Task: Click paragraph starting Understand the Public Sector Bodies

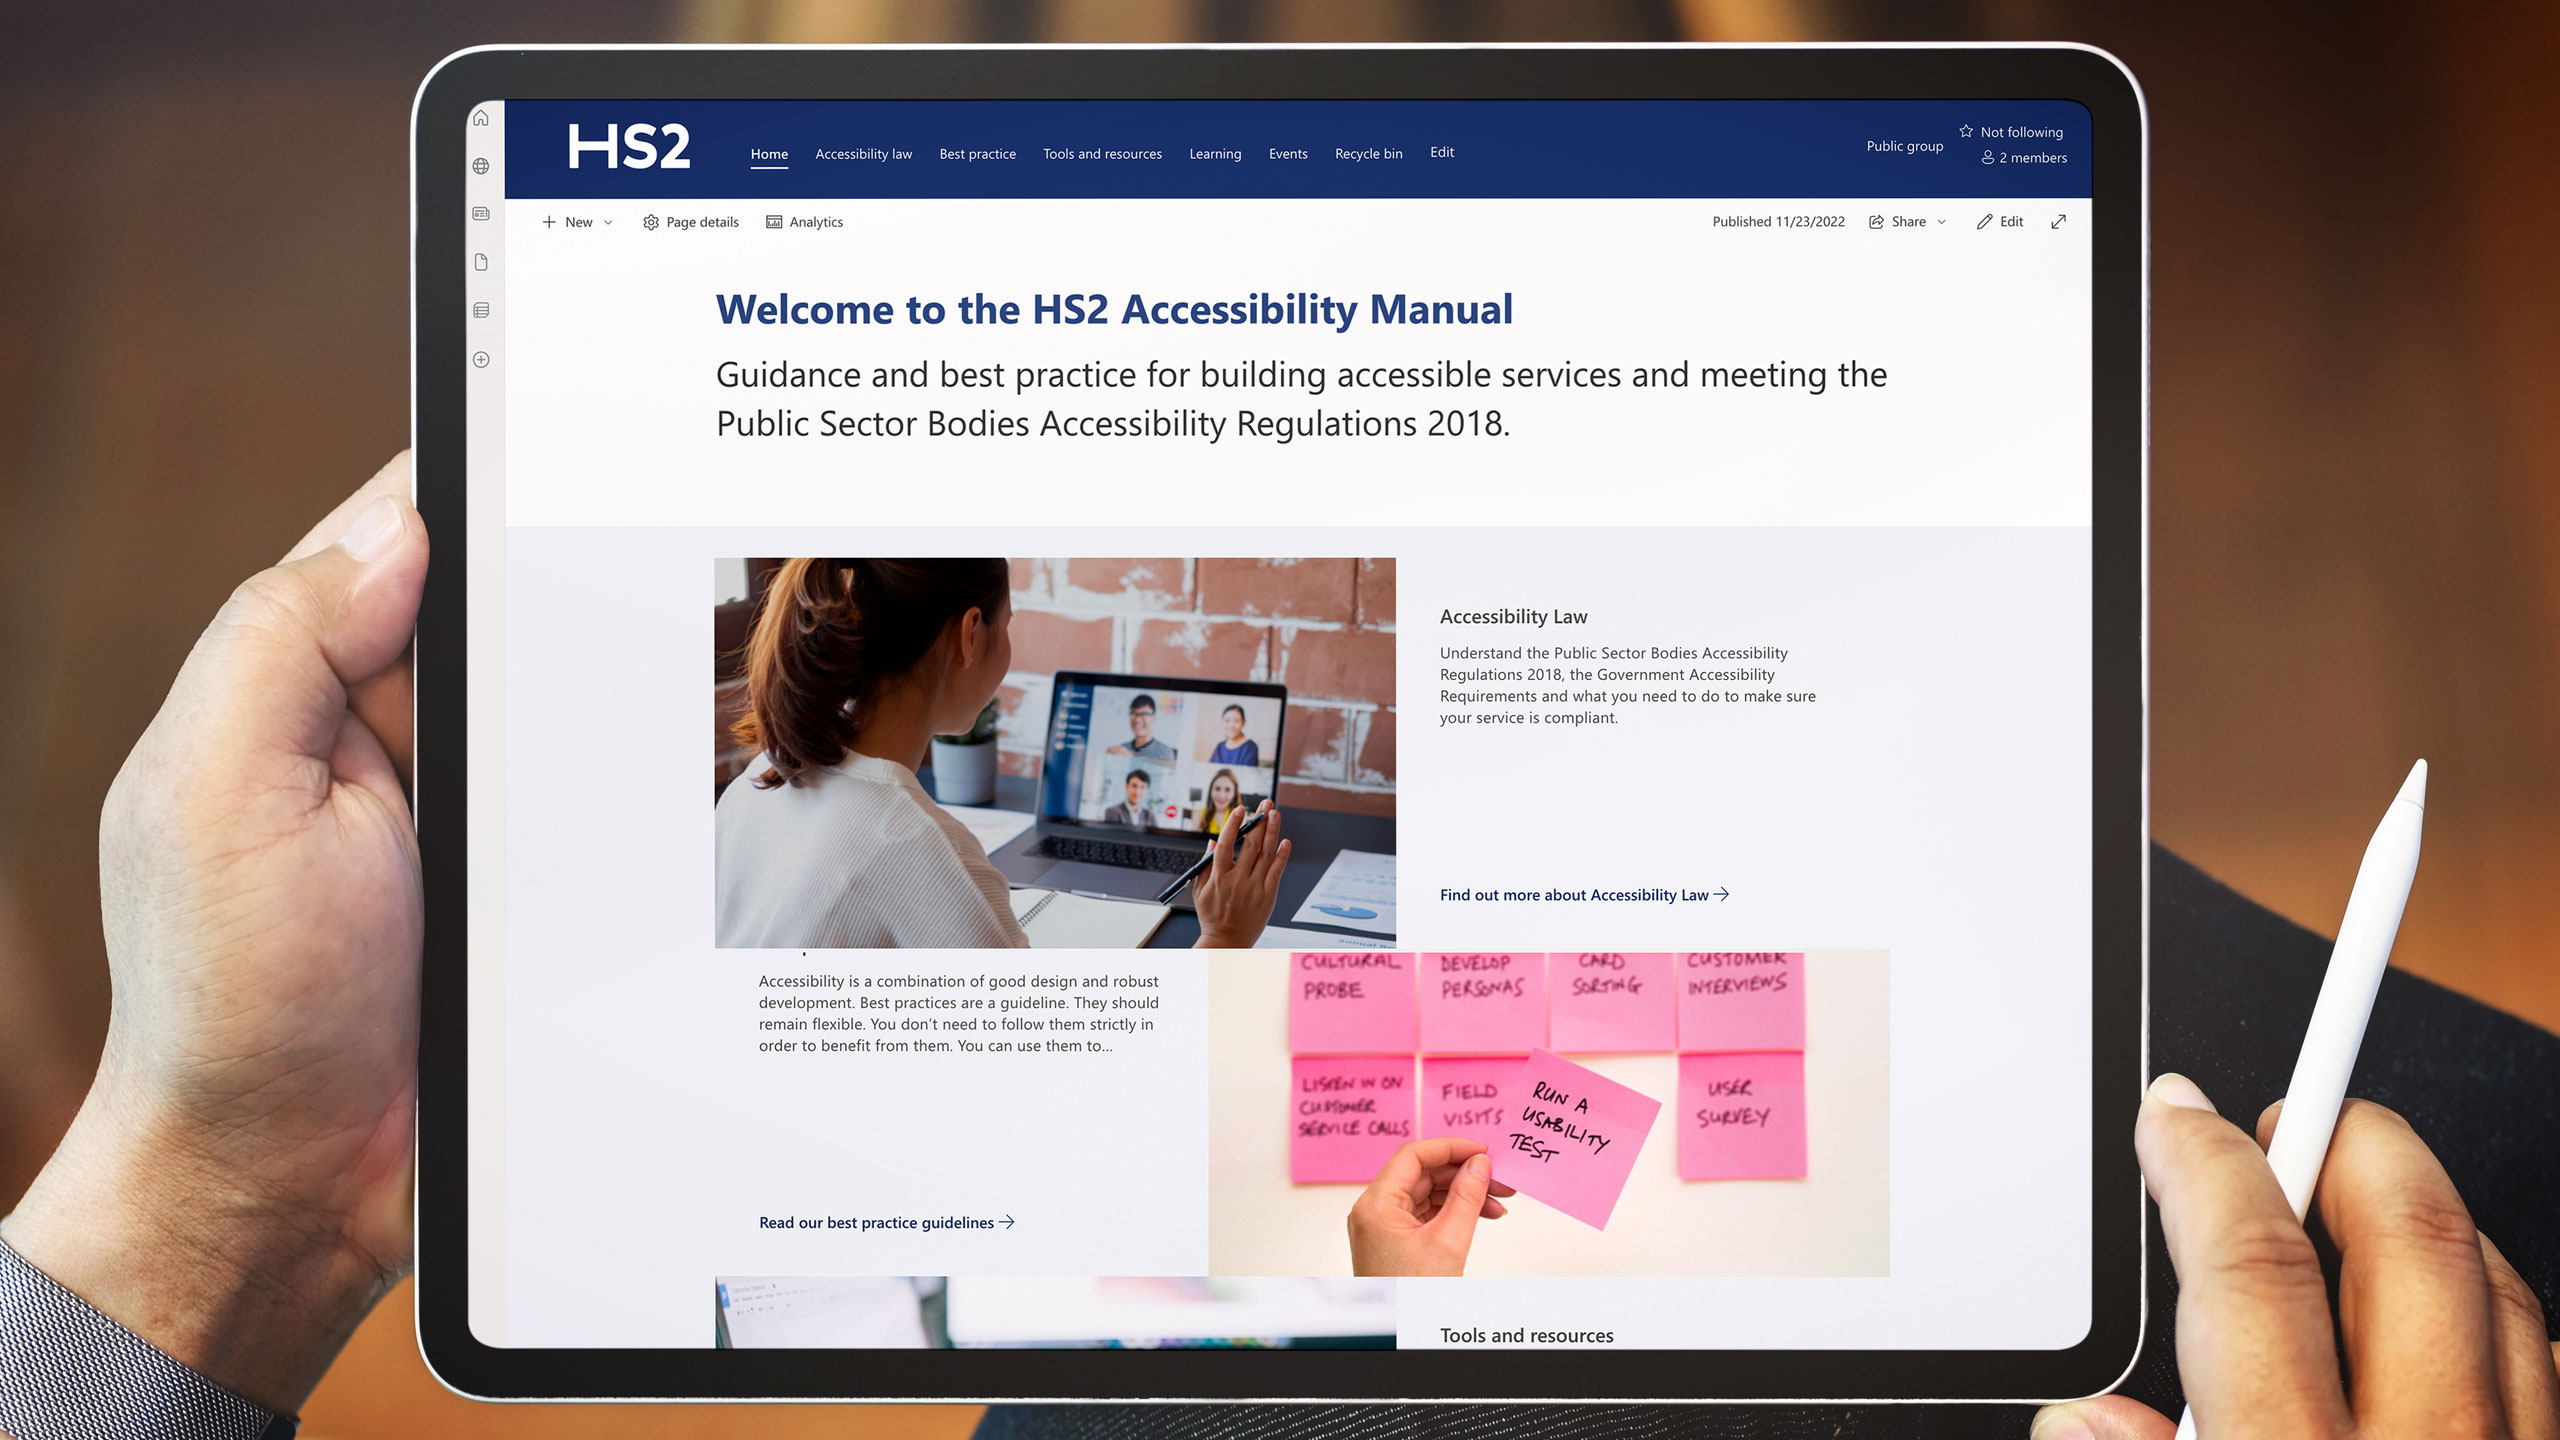Action: [1627, 685]
